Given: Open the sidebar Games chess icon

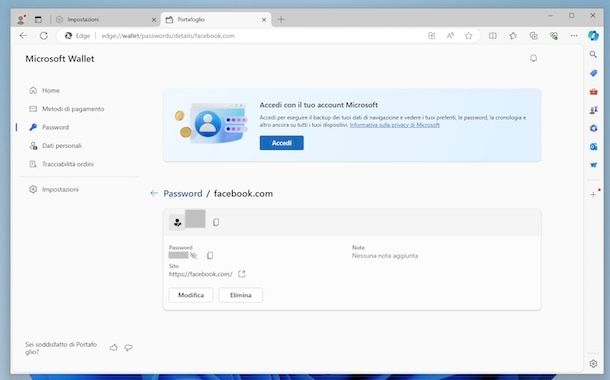Looking at the screenshot, I should pos(593,110).
